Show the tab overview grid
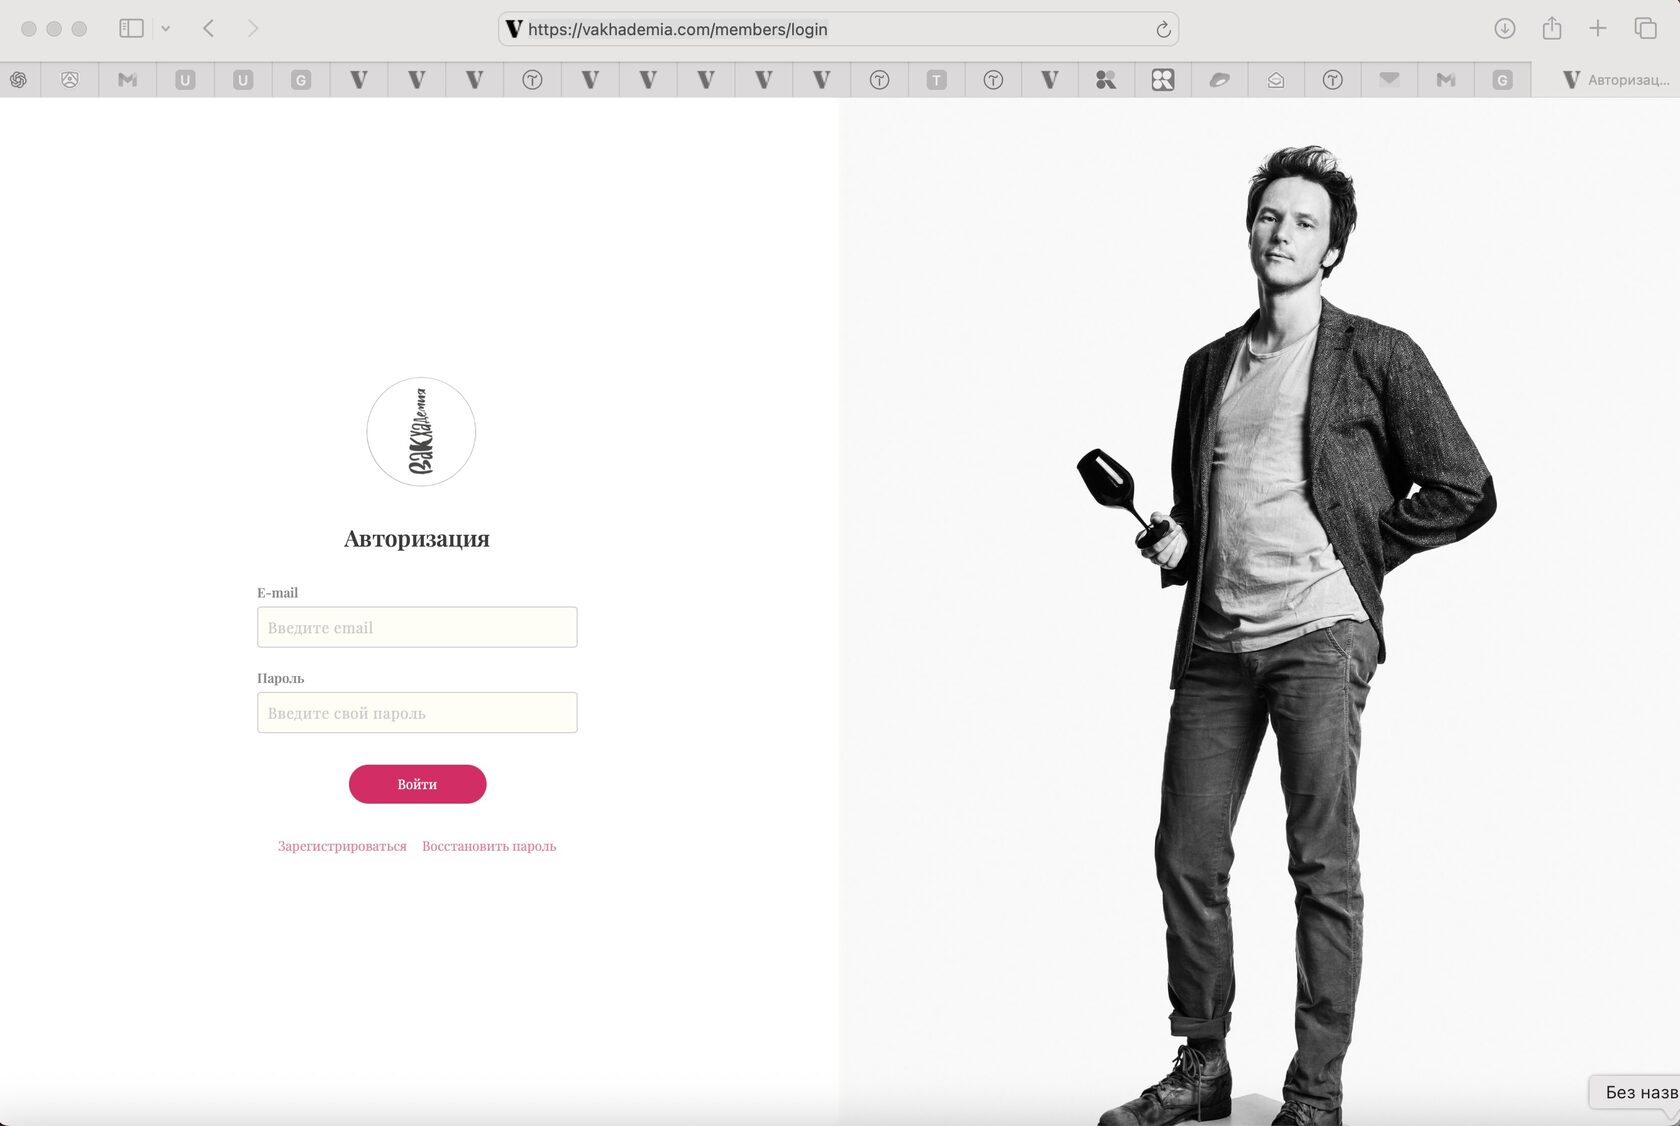Viewport: 1680px width, 1126px height. click(x=1645, y=29)
